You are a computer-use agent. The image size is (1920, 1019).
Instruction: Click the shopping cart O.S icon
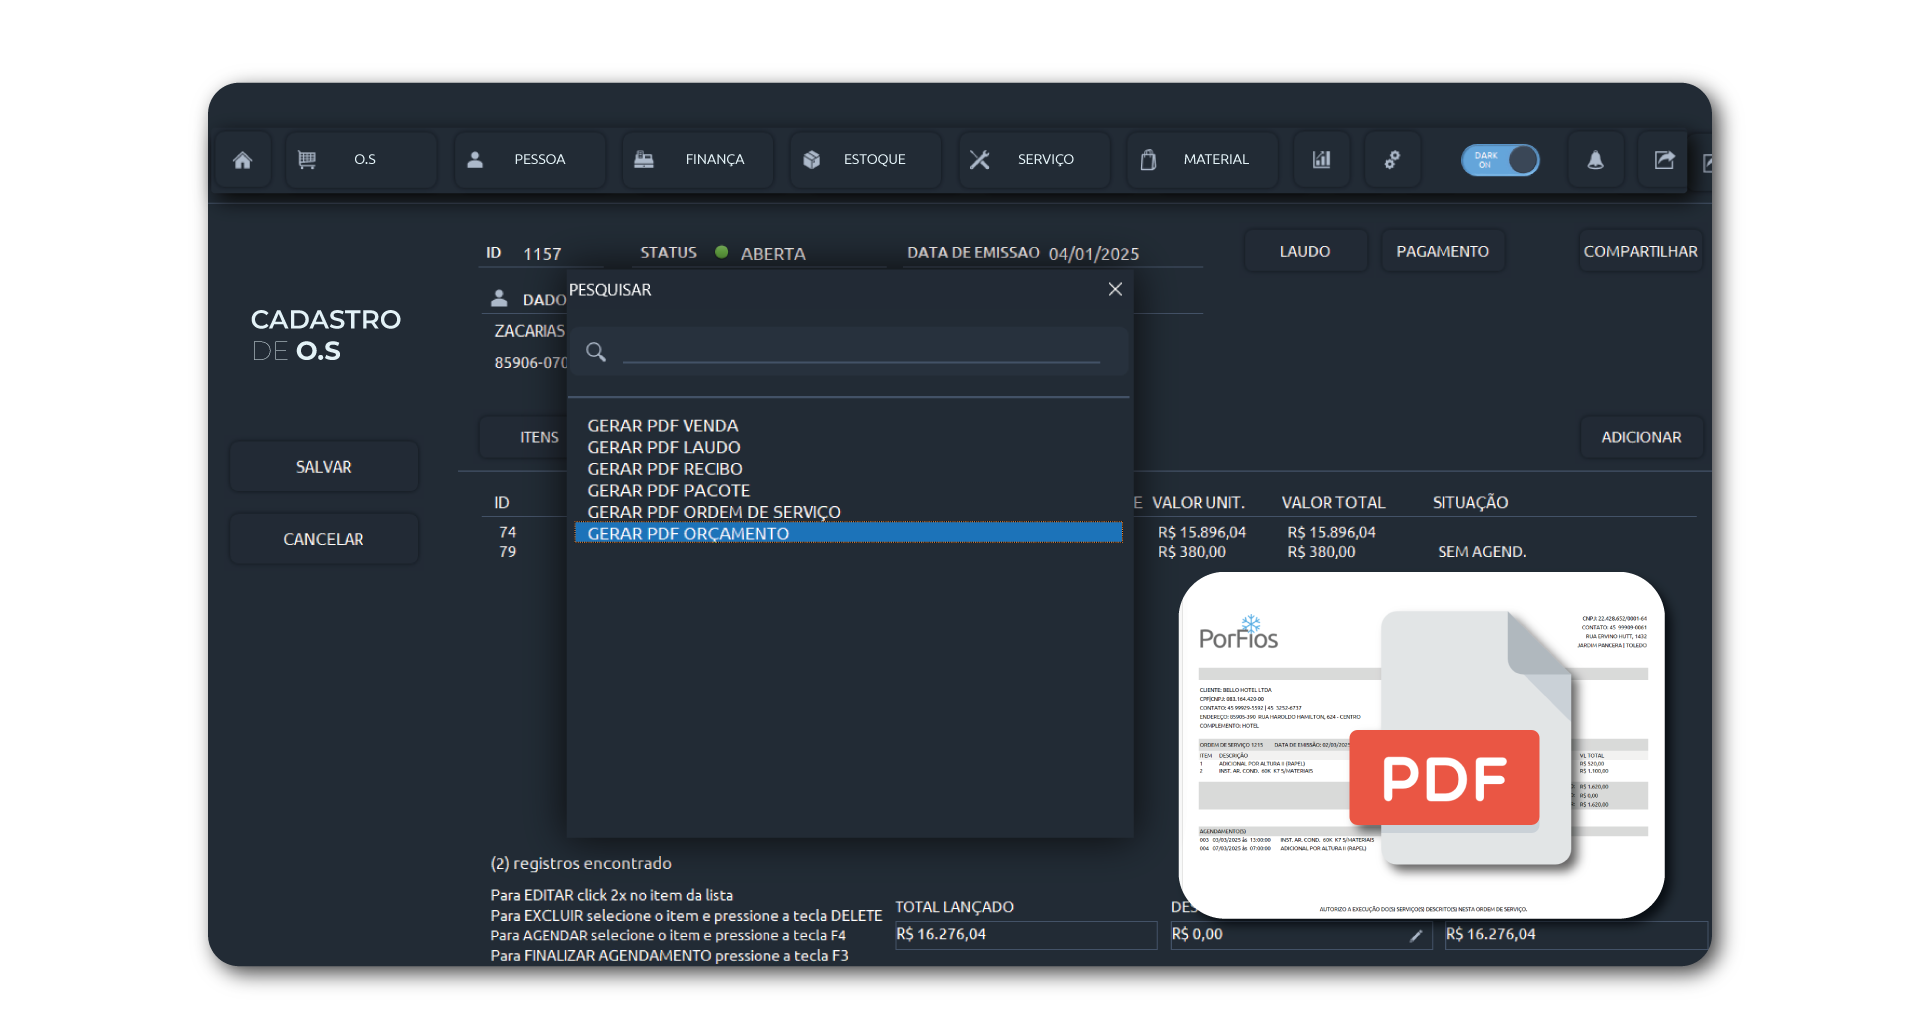coord(307,160)
